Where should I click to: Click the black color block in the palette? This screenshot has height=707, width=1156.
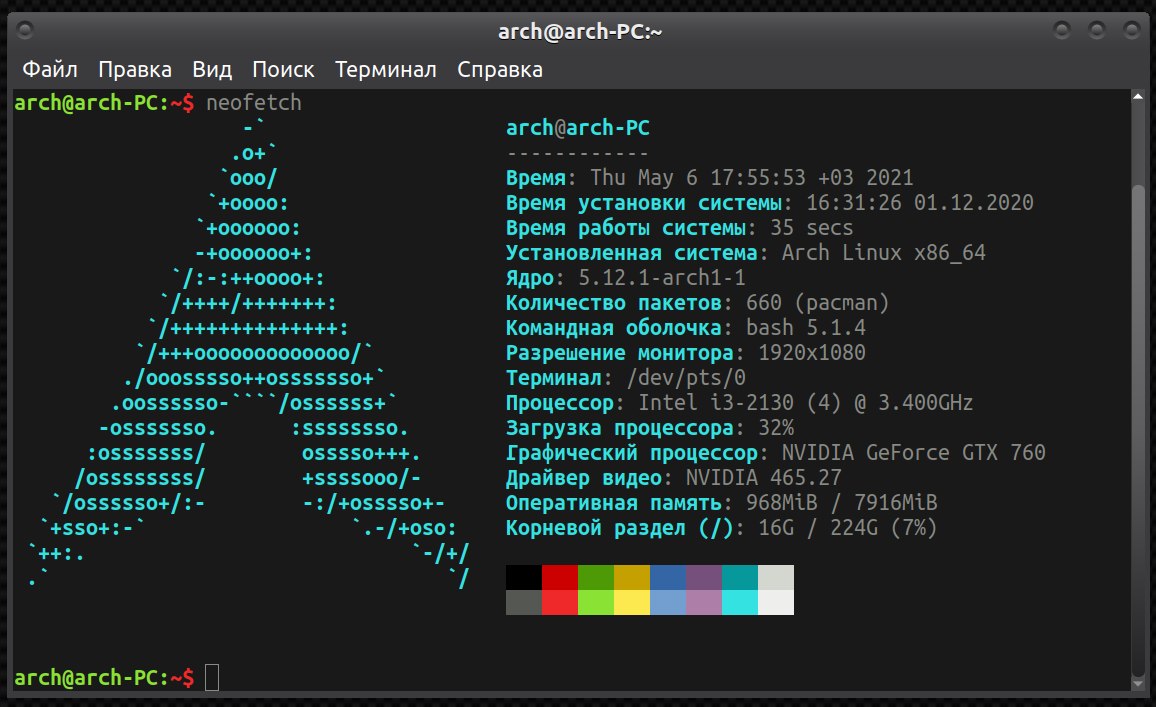(x=523, y=577)
